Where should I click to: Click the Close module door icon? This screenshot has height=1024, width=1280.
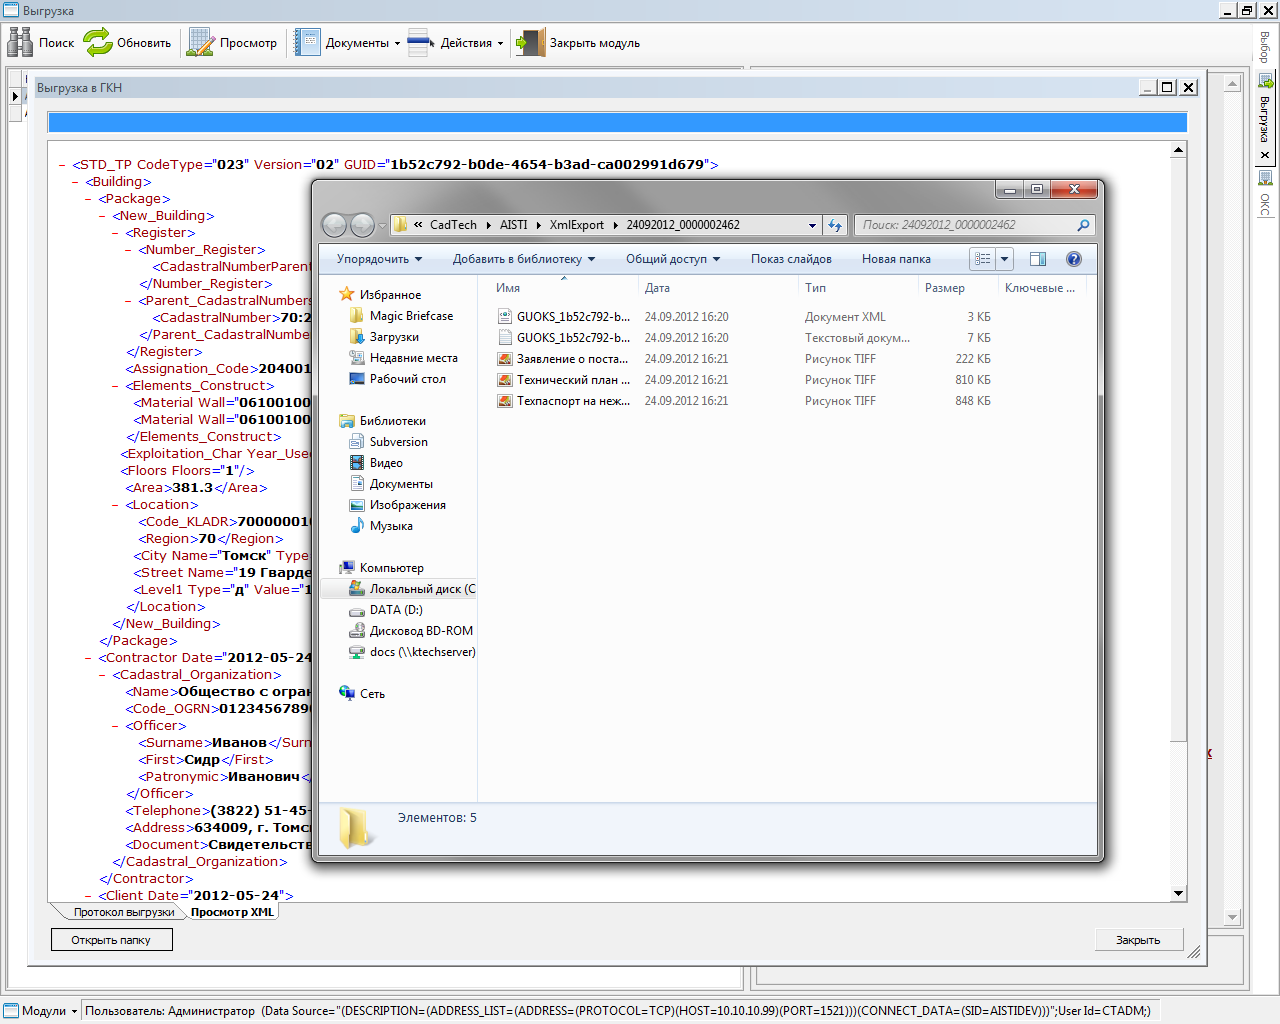point(530,42)
